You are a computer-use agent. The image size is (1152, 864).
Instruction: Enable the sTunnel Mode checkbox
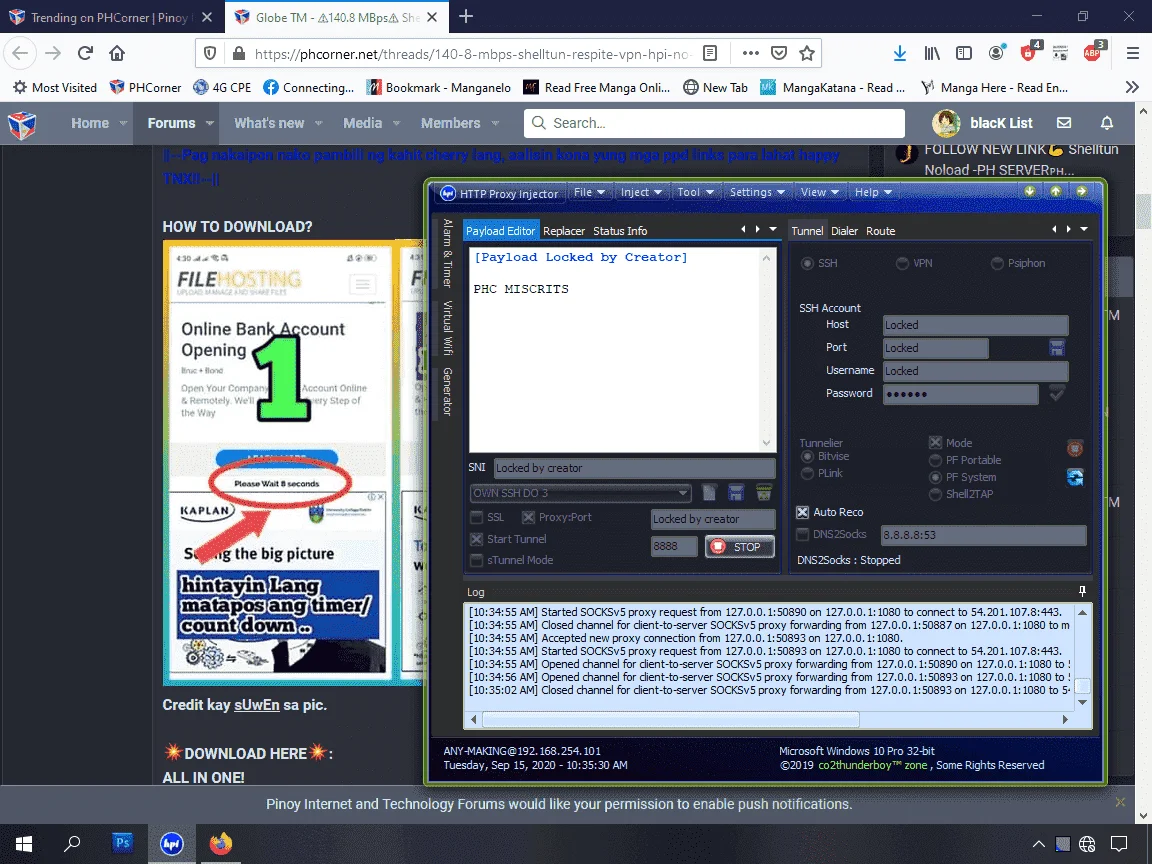pyautogui.click(x=477, y=561)
